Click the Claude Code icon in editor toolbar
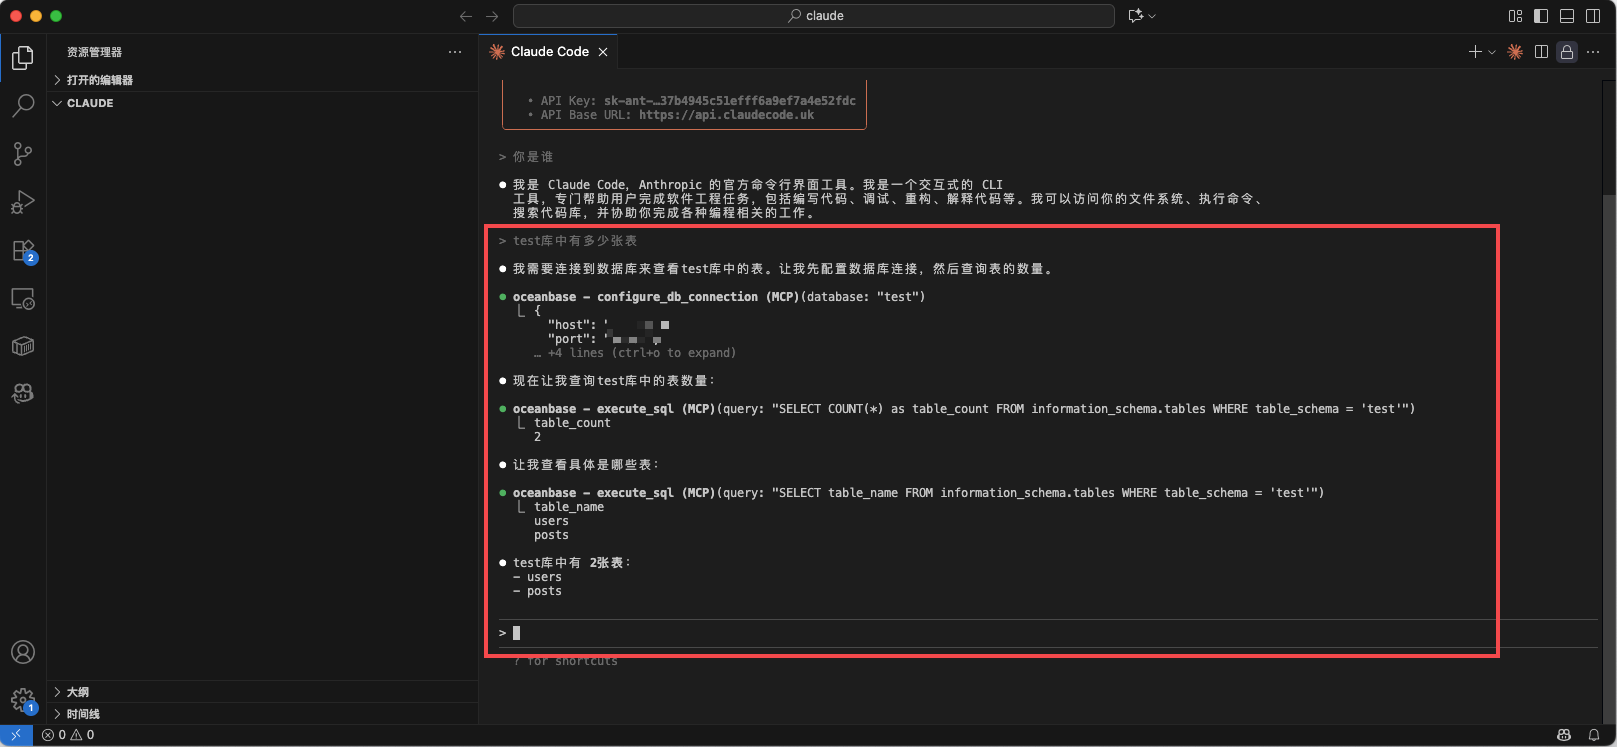Viewport: 1617px width, 747px height. tap(1515, 52)
